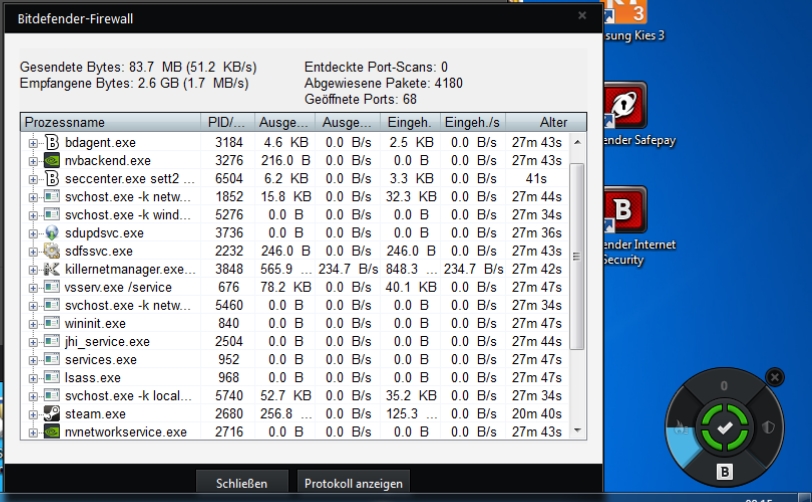The image size is (812, 502).
Task: Click the vsserv.exe /service process icon
Action: click(52, 287)
